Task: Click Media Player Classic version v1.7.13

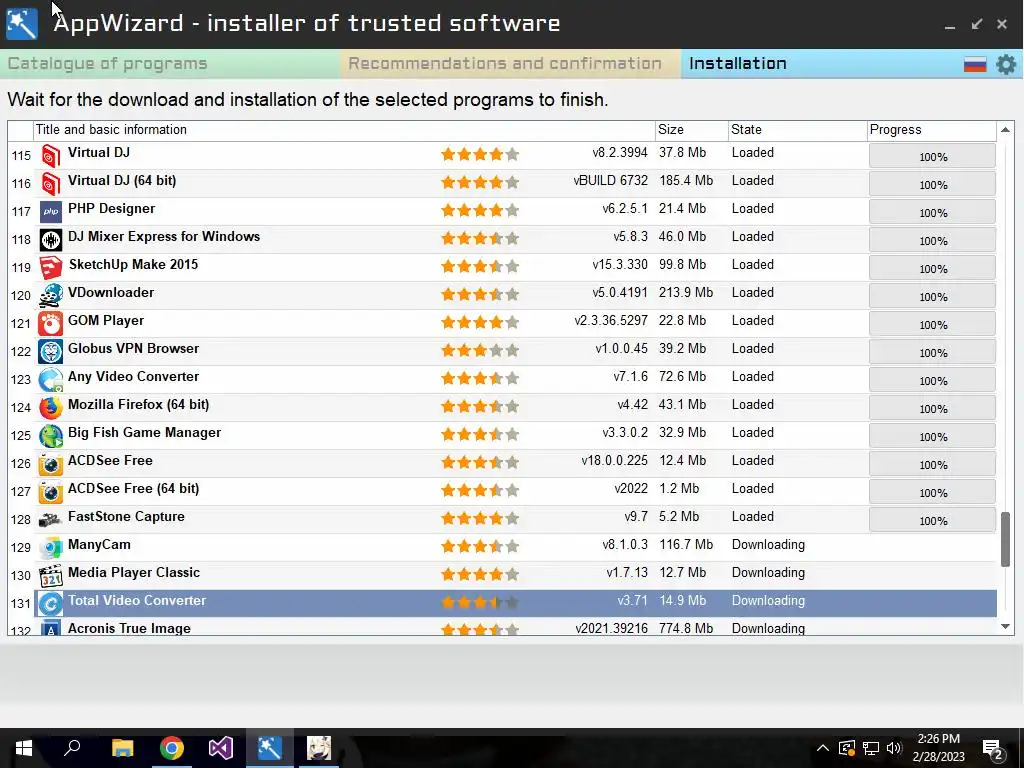Action: [x=627, y=573]
